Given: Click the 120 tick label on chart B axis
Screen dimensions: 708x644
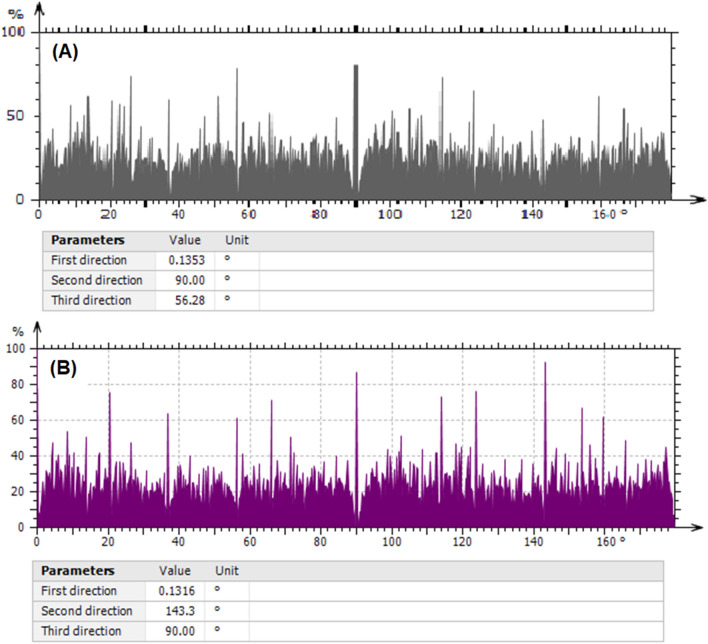Looking at the screenshot, I should click(x=461, y=541).
